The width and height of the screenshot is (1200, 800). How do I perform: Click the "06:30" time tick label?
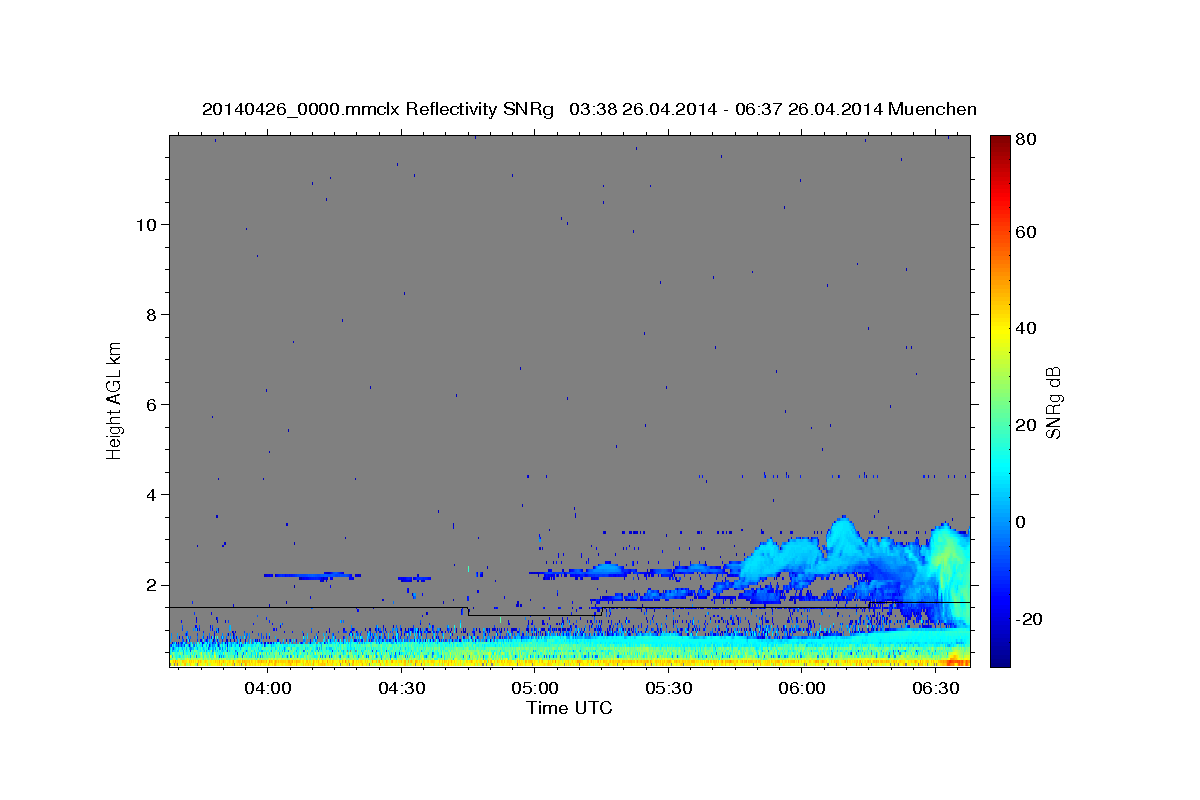(936, 688)
